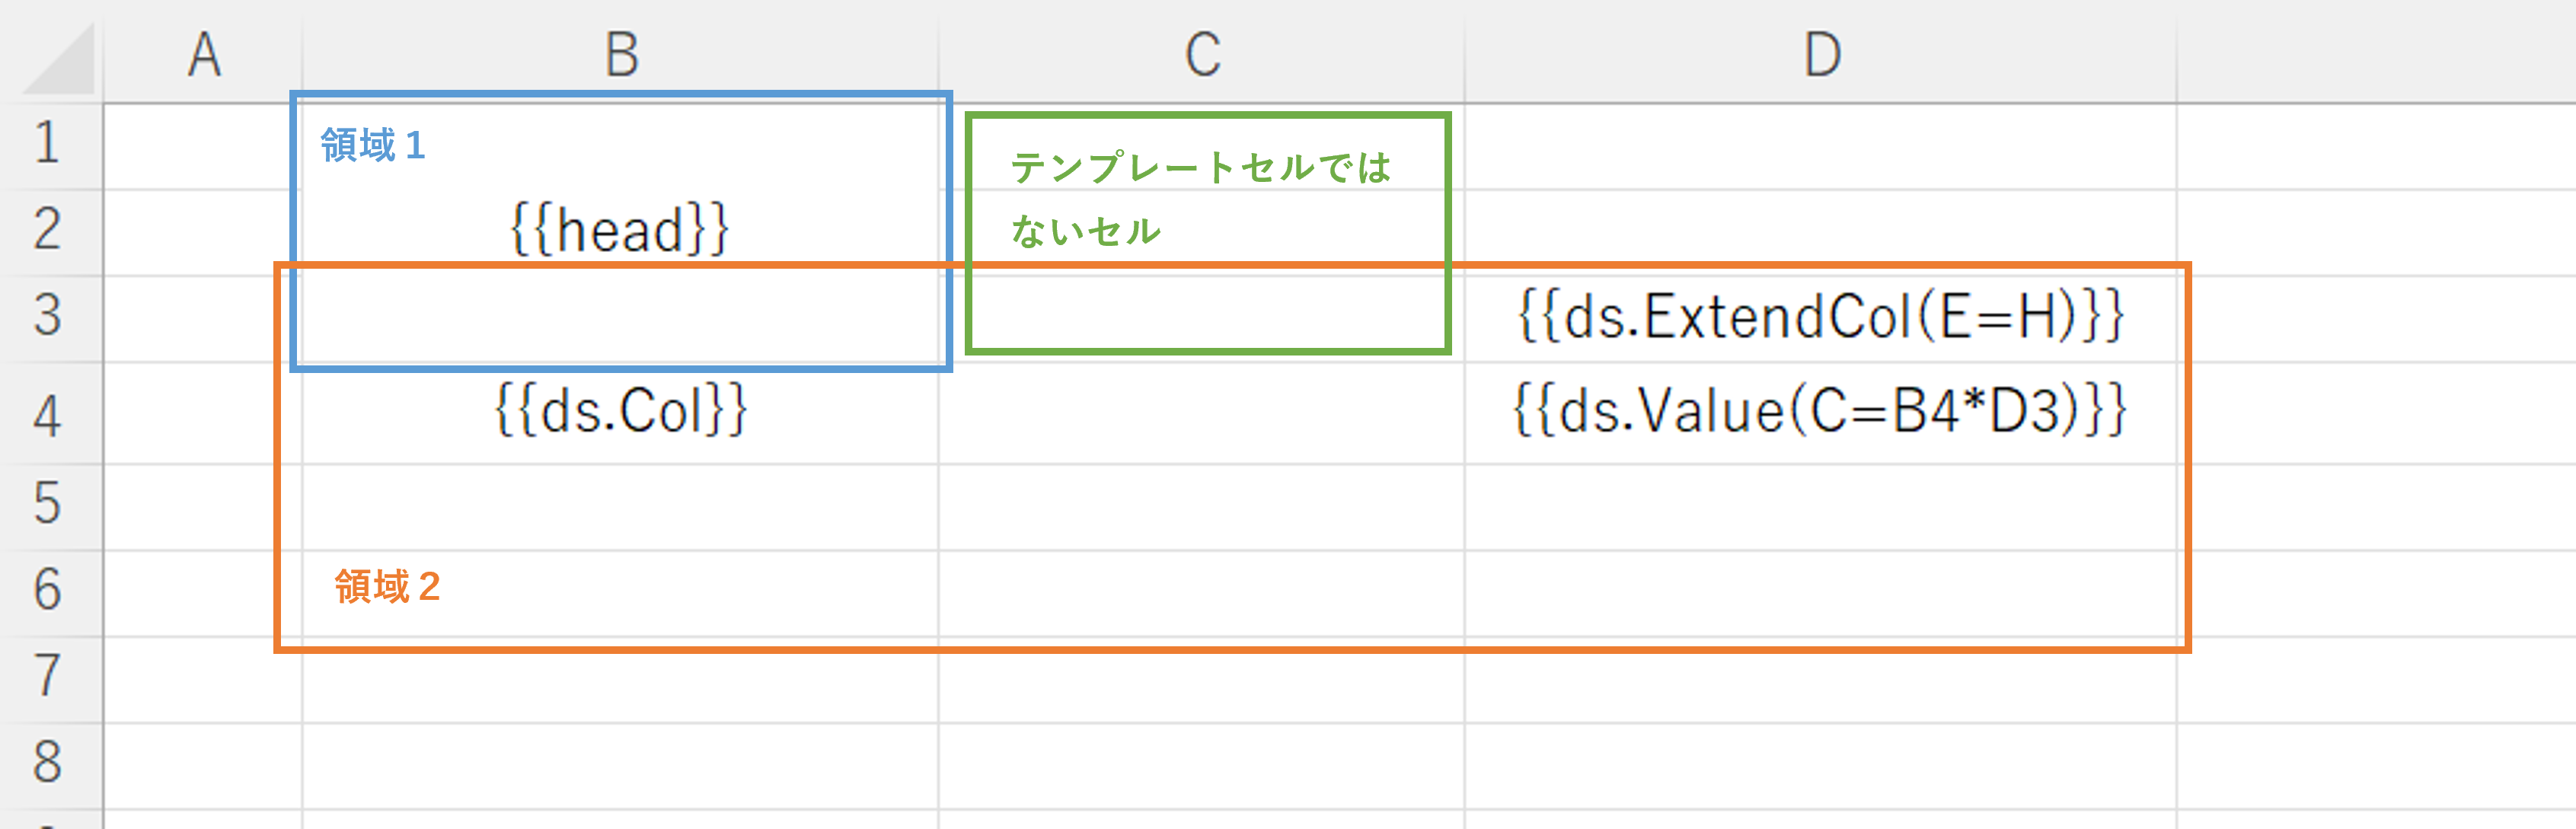2576x829 pixels.
Task: Select the {{ds.Value(C=B4*D3)}} cell
Action: point(1821,412)
